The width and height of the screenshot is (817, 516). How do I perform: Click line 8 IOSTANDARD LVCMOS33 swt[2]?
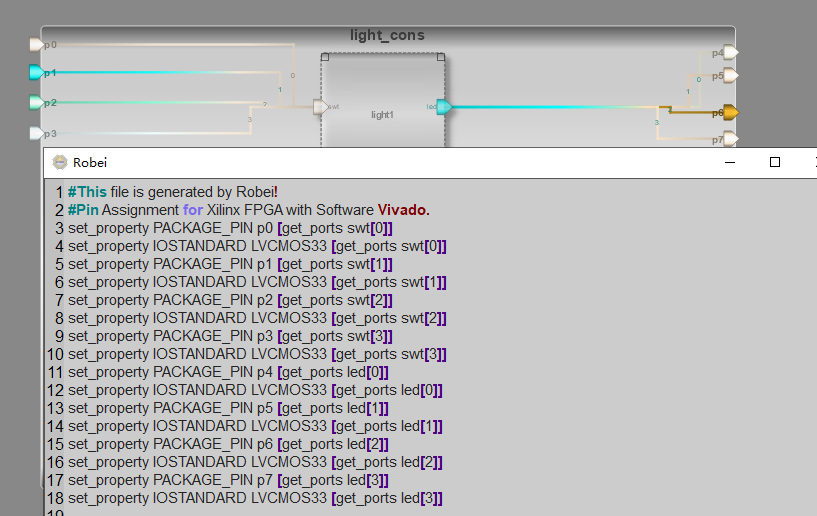[x=257, y=318]
